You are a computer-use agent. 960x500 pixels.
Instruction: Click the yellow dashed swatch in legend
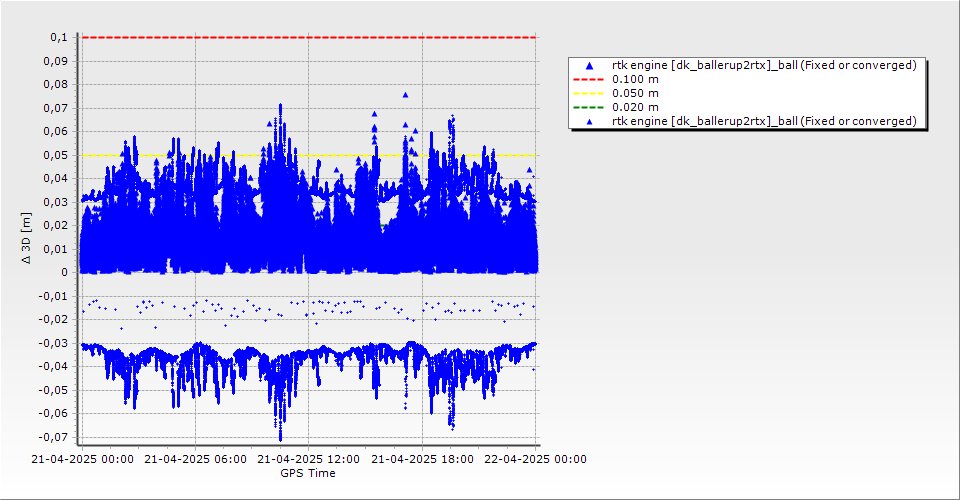coord(588,94)
